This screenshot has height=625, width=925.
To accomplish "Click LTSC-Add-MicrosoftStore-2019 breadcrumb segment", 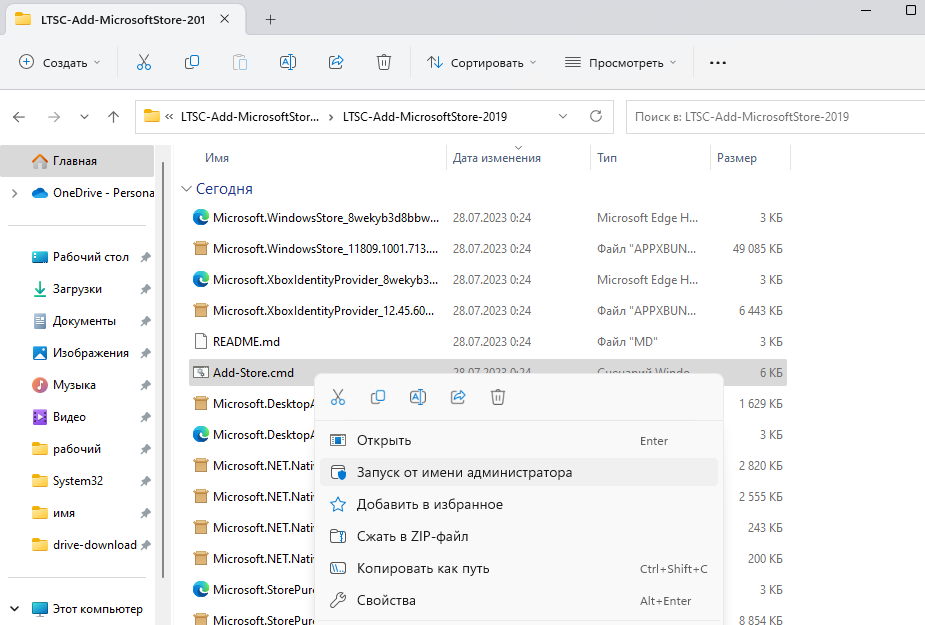I will [425, 117].
